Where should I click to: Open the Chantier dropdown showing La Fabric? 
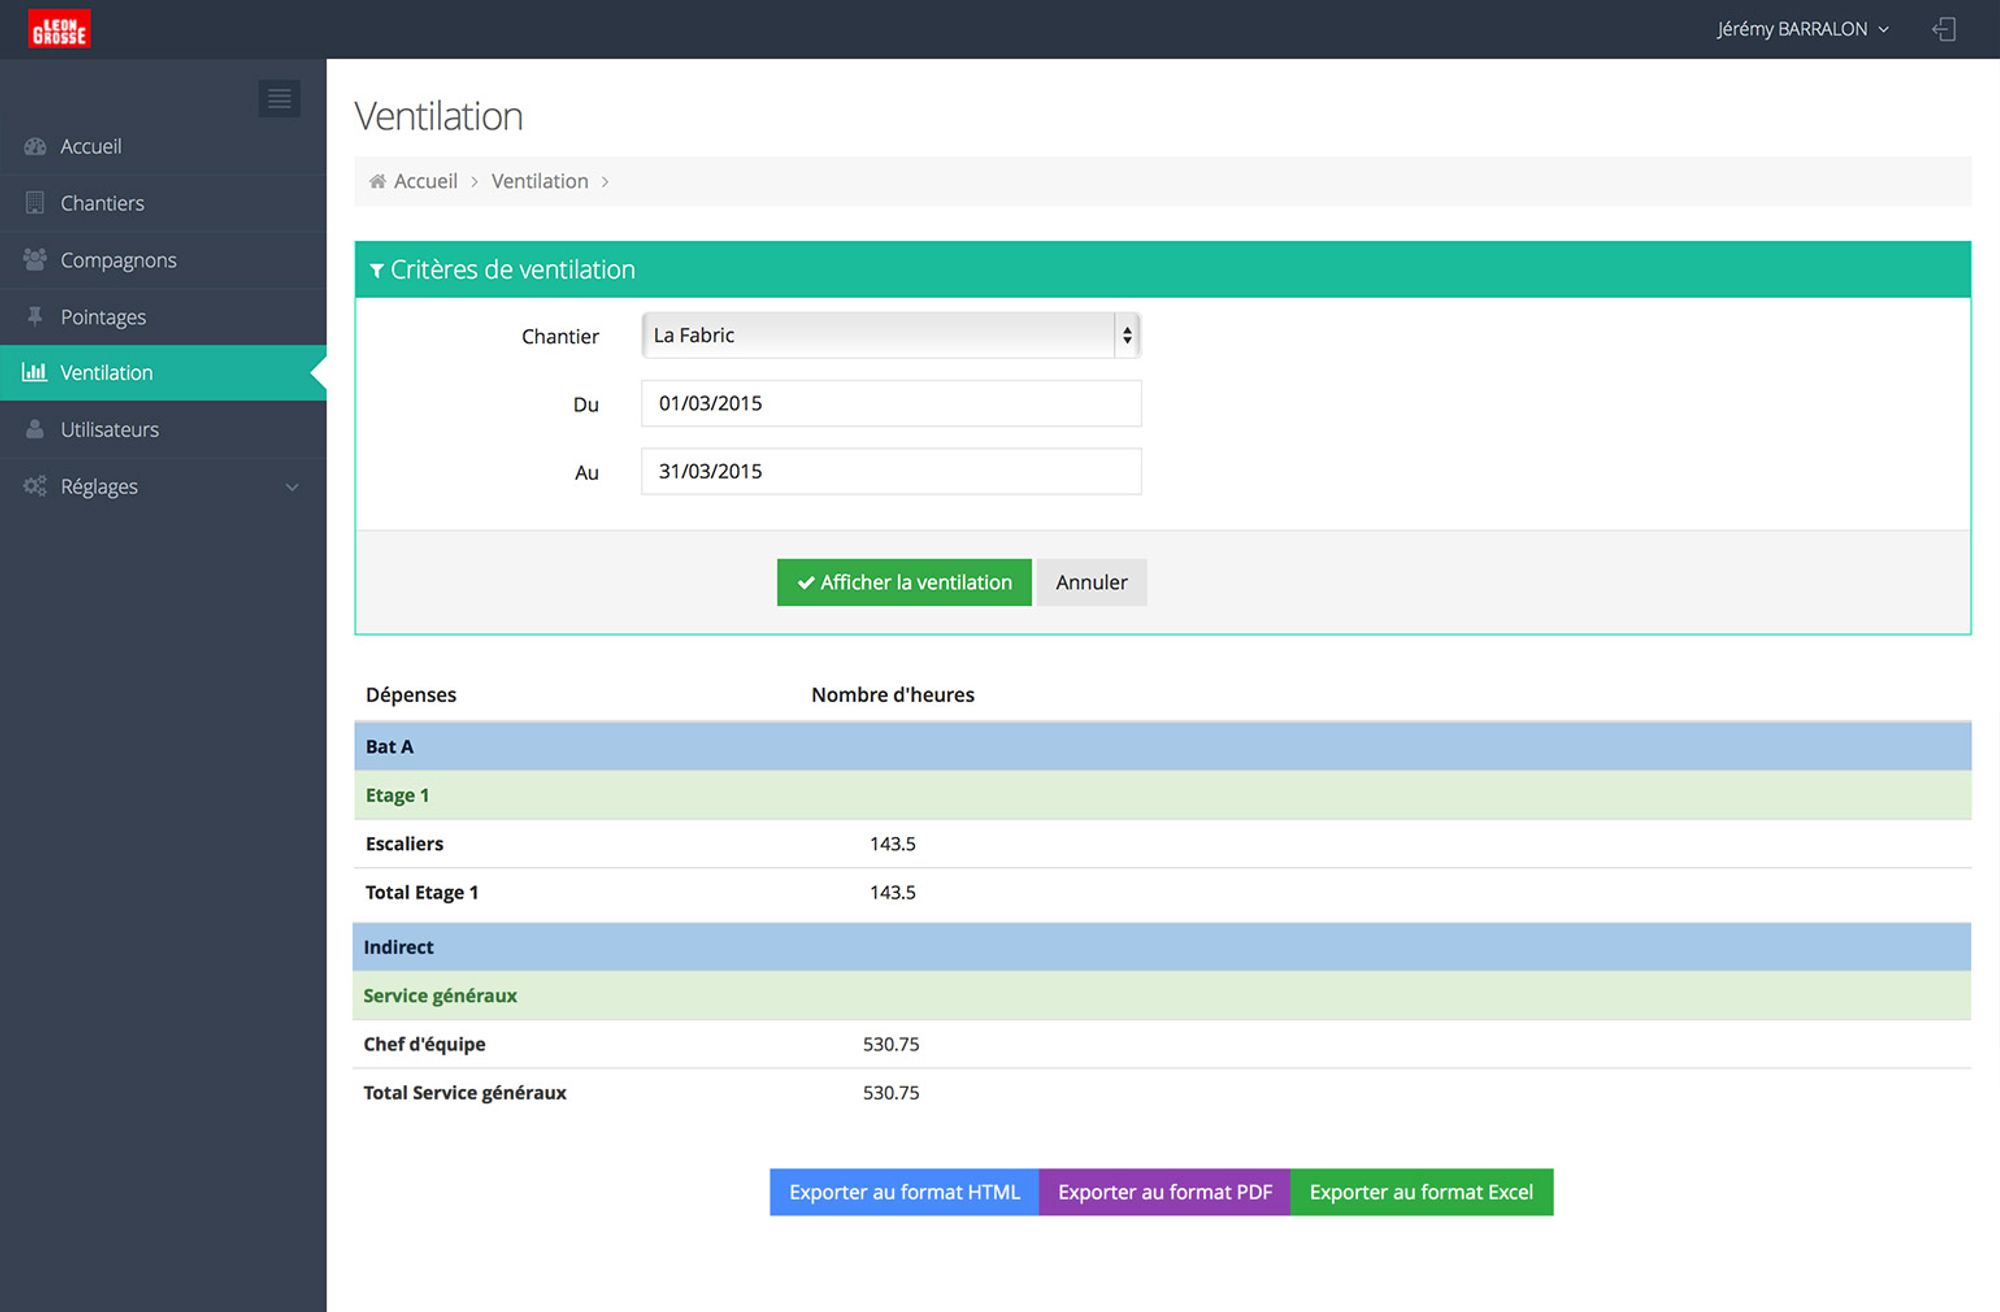click(890, 335)
